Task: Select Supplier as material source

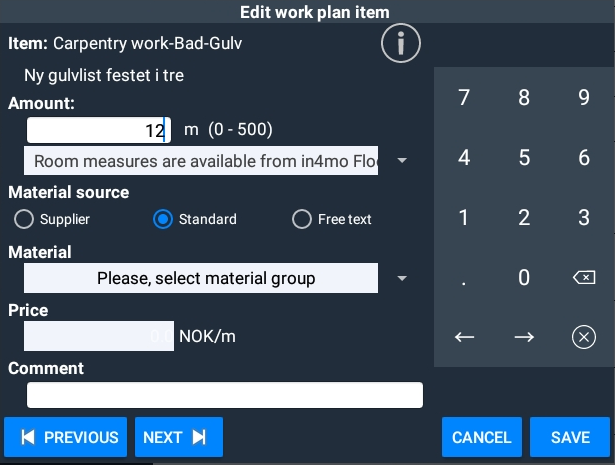Action: [22, 220]
